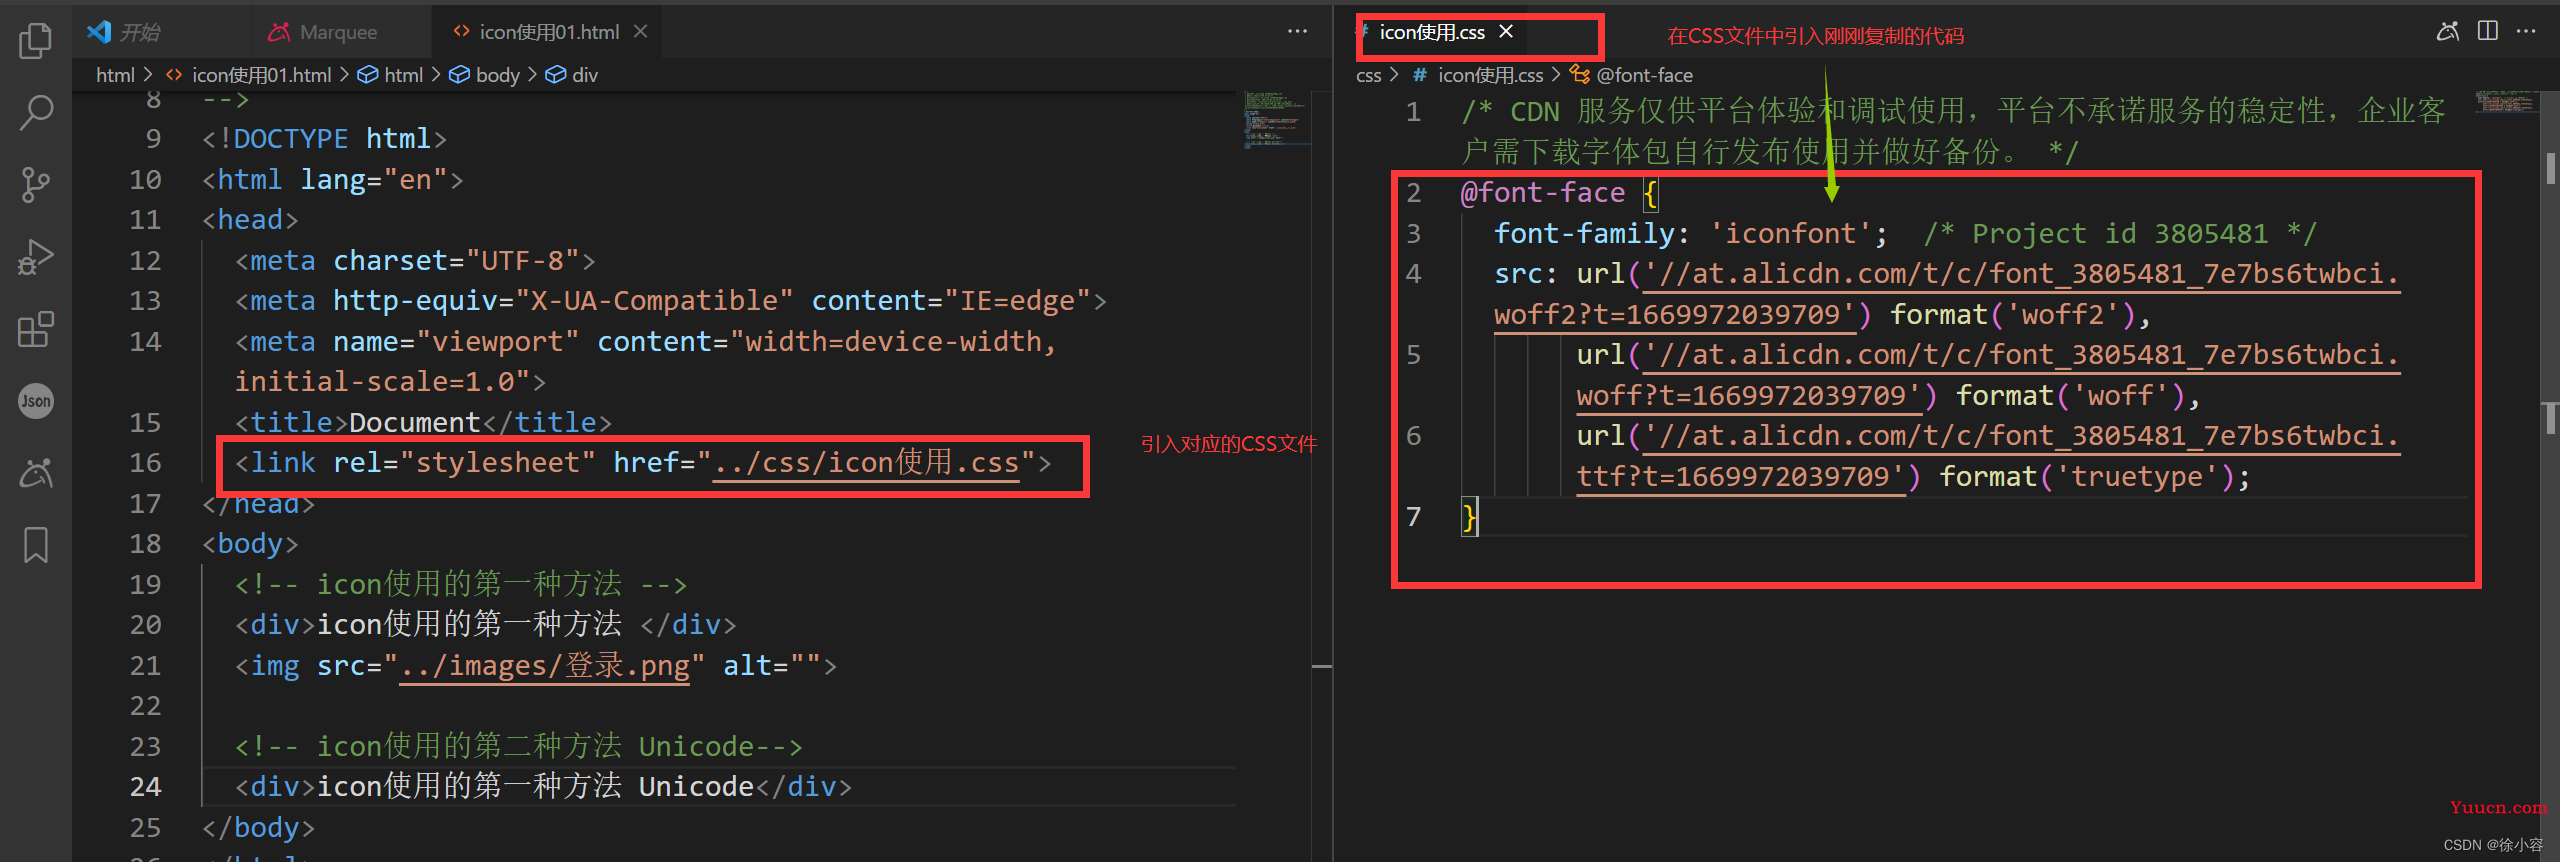Image resolution: width=2560 pixels, height=862 pixels.
Task: Click the @font-face rule text
Action: 1543,193
